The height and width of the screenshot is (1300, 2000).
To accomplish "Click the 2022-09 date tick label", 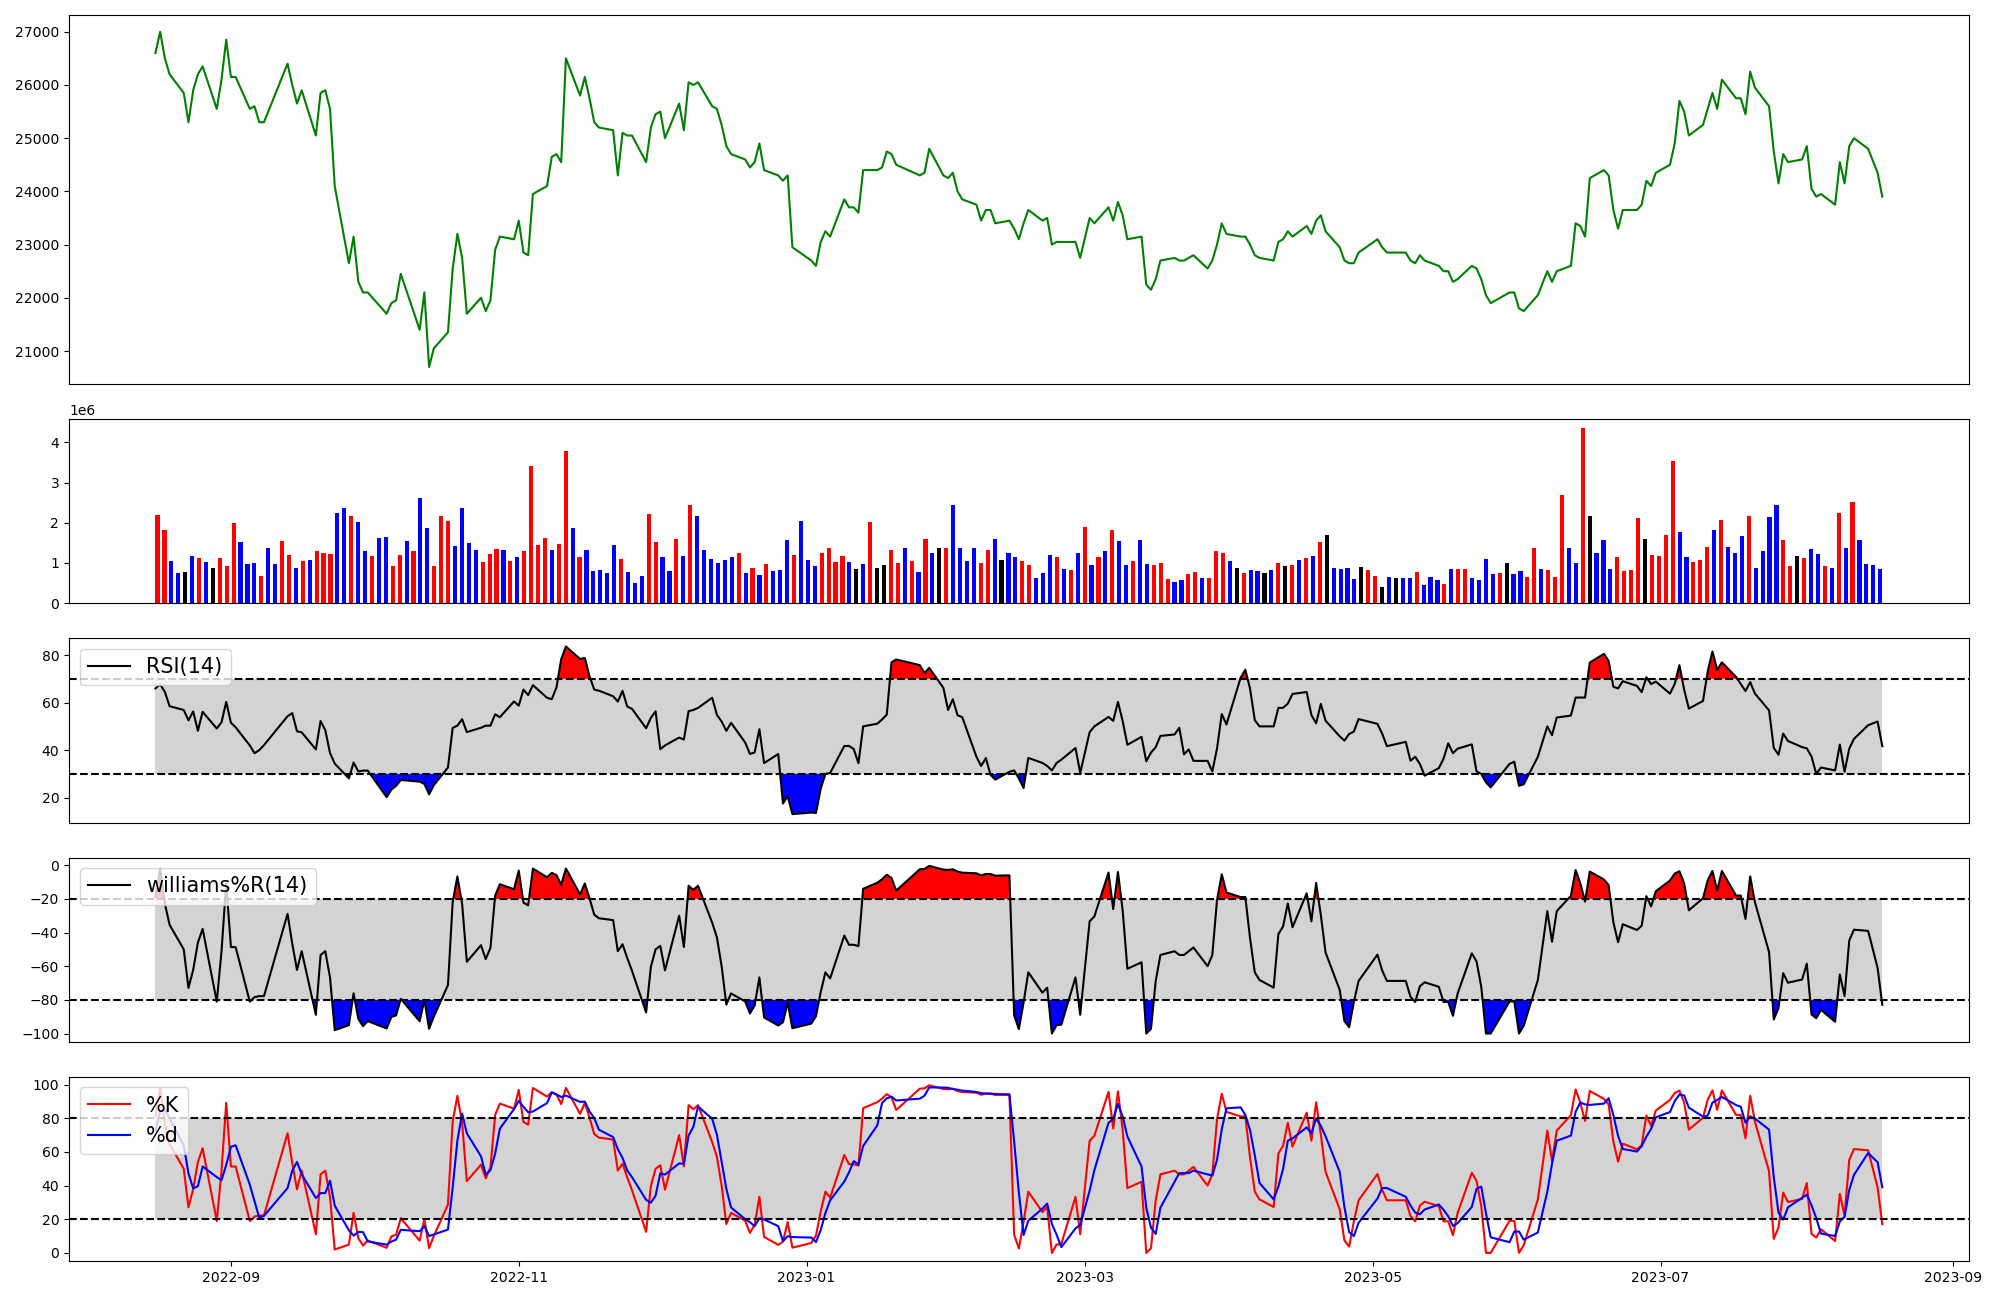I will click(x=231, y=1276).
